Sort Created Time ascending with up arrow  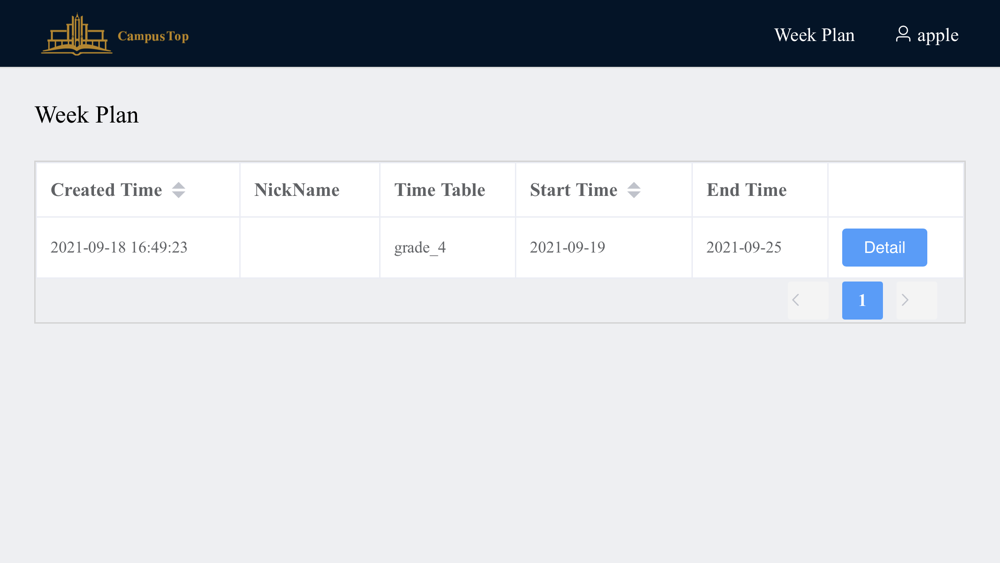(179, 186)
